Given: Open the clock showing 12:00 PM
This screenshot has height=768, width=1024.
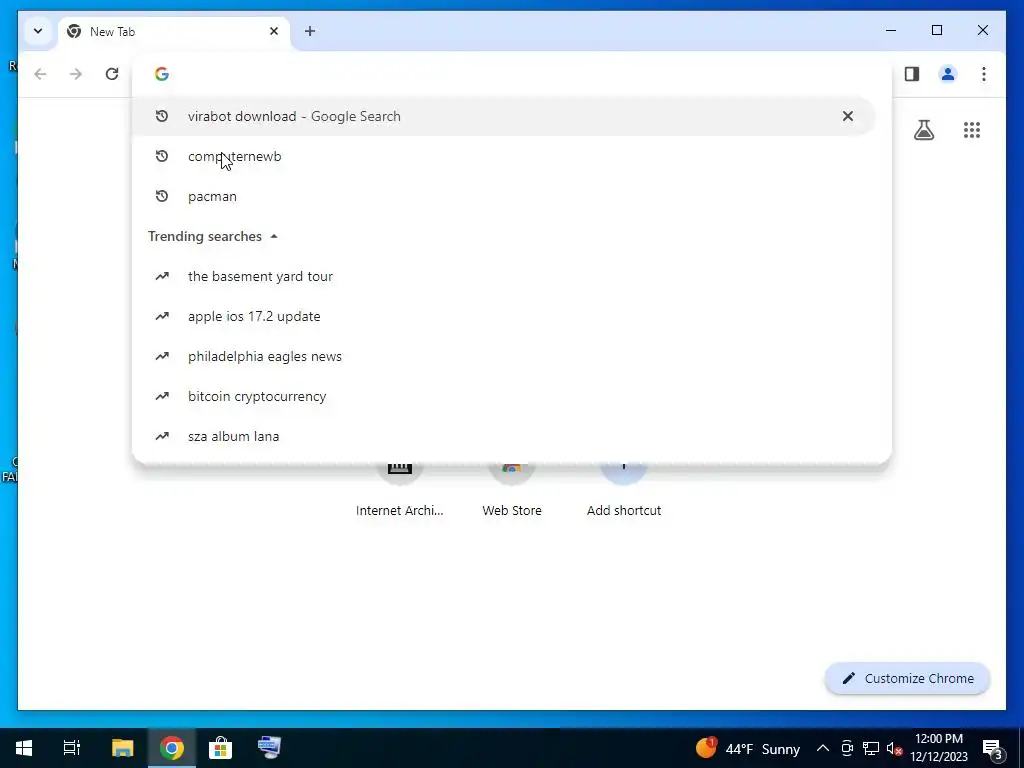Looking at the screenshot, I should click(939, 748).
